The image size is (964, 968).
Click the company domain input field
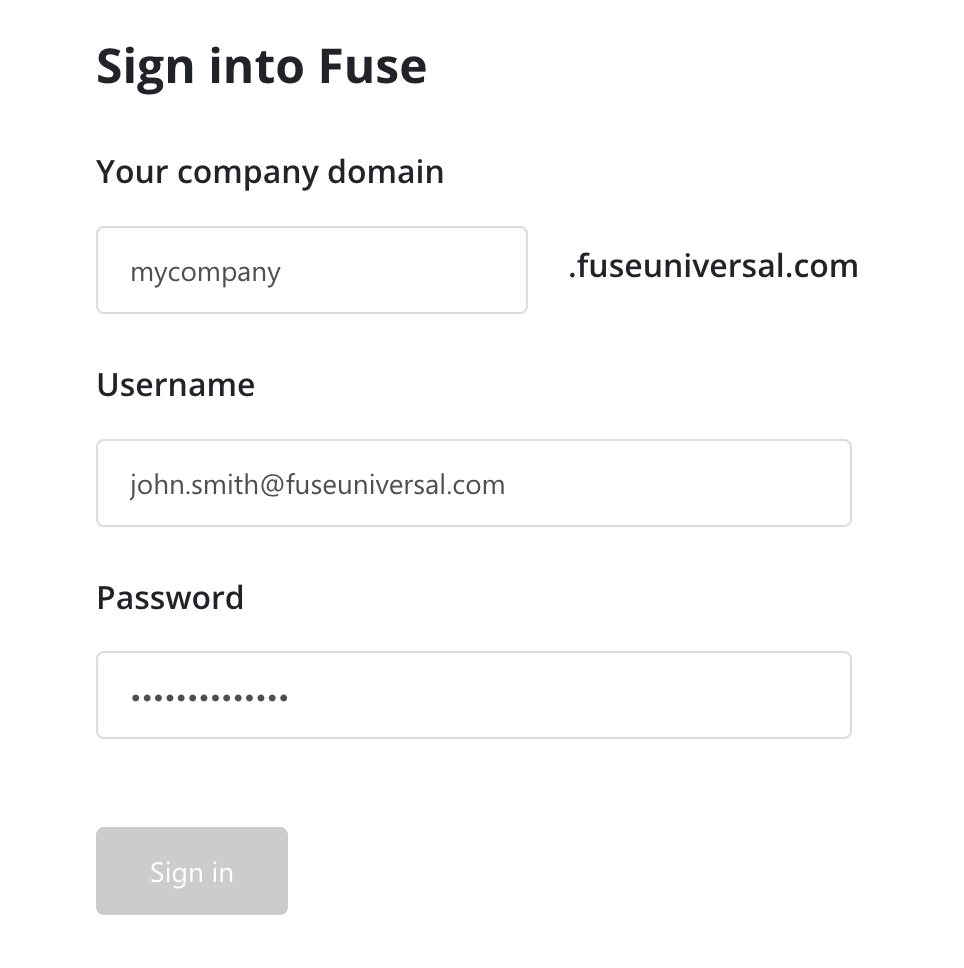pos(311,270)
